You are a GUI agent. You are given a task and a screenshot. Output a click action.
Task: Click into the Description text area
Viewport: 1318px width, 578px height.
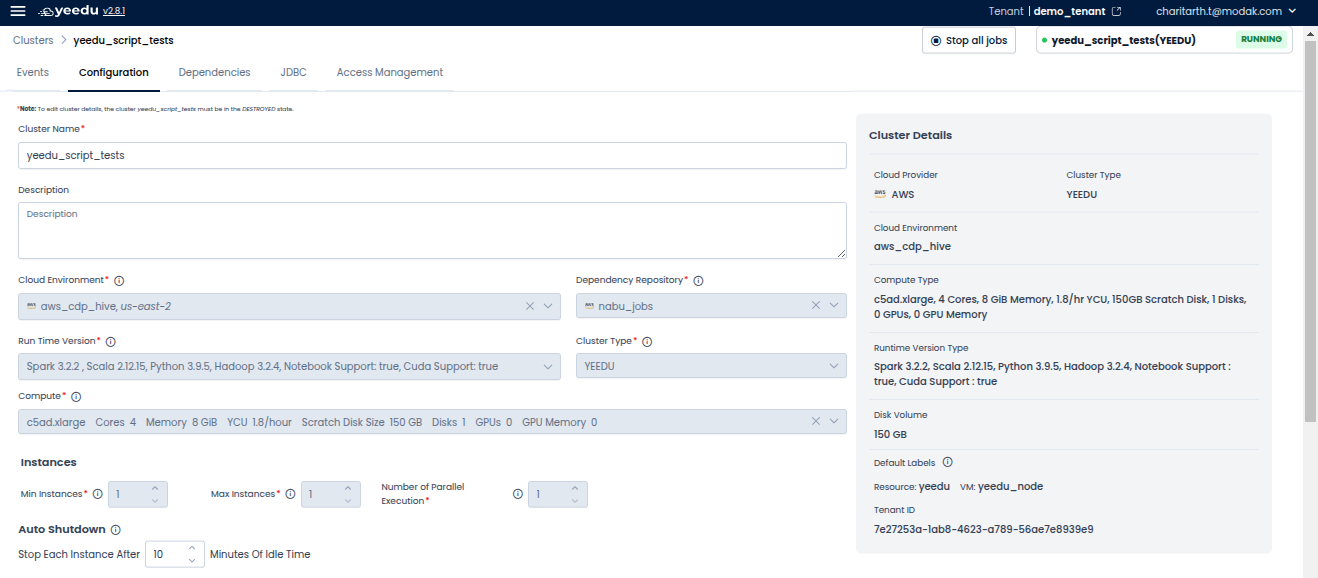point(432,230)
